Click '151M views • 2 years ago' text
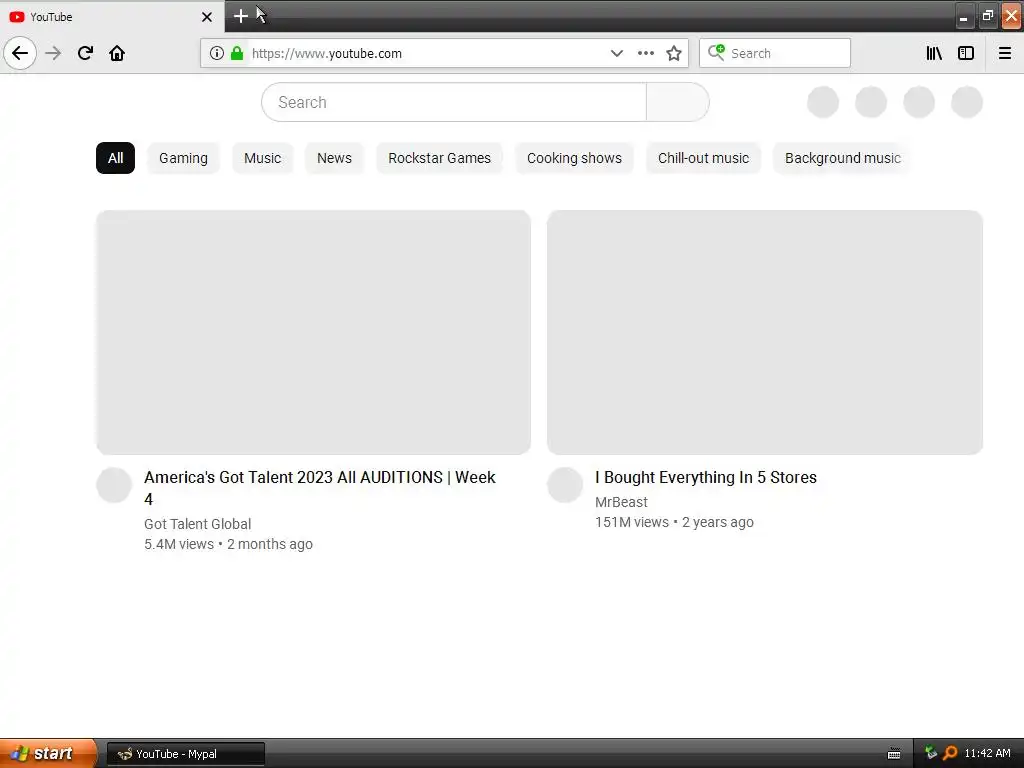Viewport: 1024px width, 768px height. click(x=675, y=522)
